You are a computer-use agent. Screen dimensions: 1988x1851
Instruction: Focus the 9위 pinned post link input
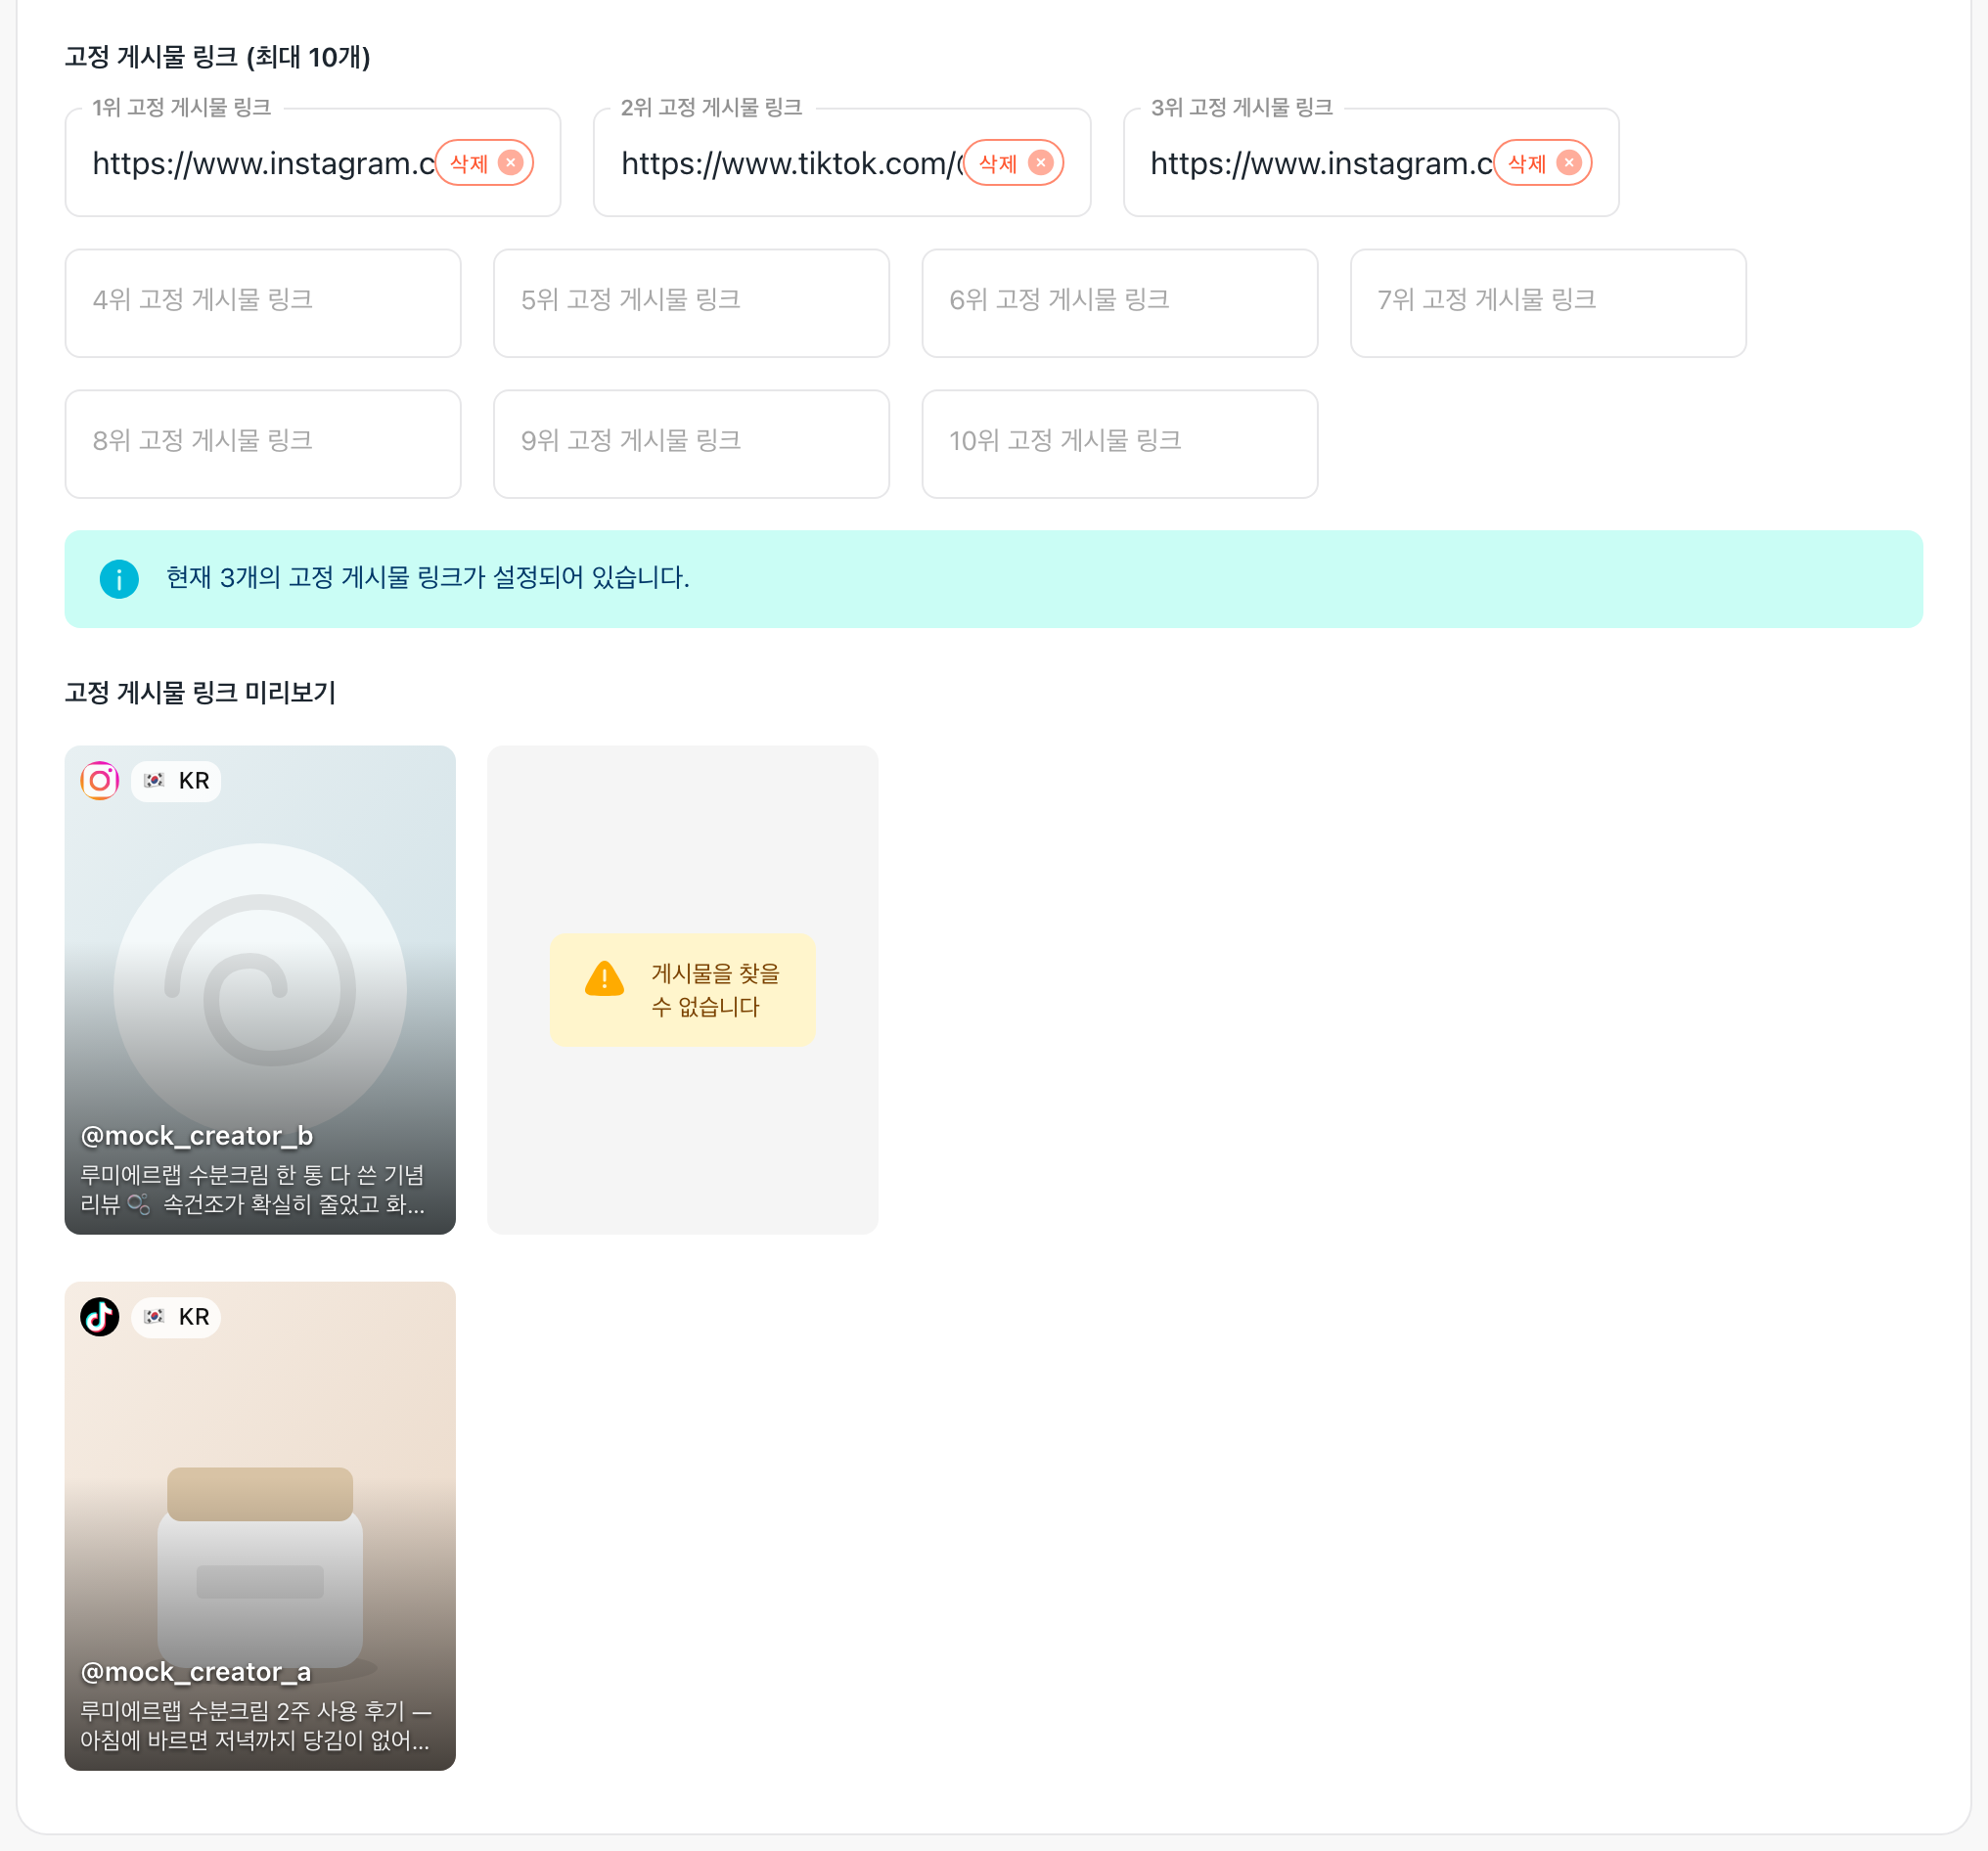point(691,444)
